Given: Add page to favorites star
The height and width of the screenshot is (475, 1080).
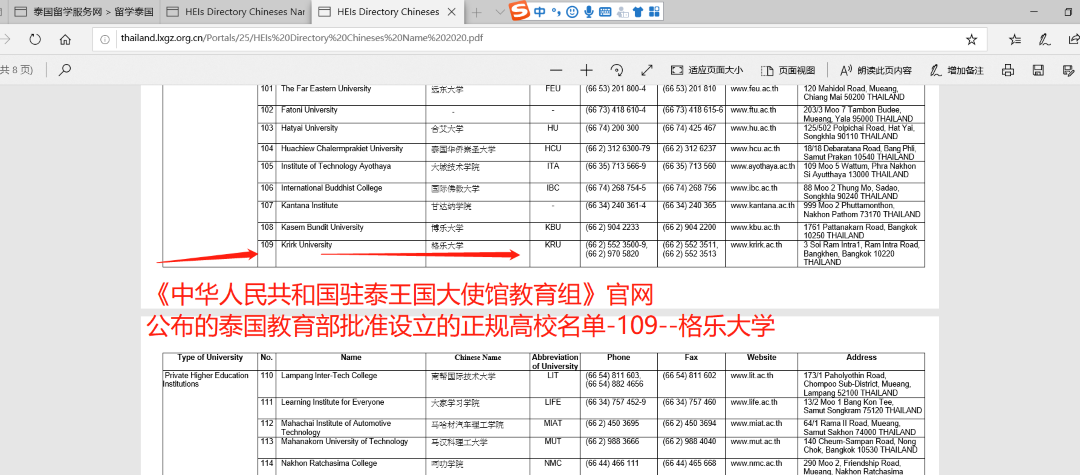Looking at the screenshot, I should 971,39.
